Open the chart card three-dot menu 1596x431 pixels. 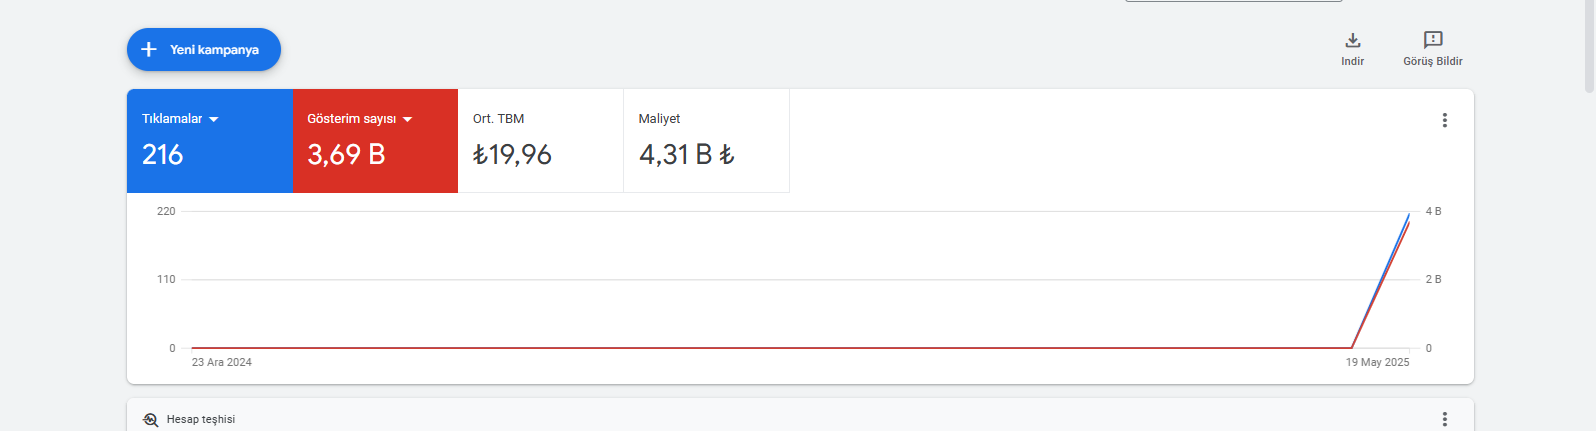[x=1444, y=120]
